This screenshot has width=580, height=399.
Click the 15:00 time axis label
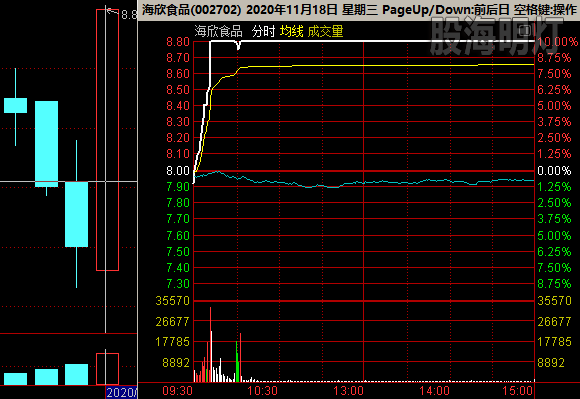pyautogui.click(x=517, y=391)
